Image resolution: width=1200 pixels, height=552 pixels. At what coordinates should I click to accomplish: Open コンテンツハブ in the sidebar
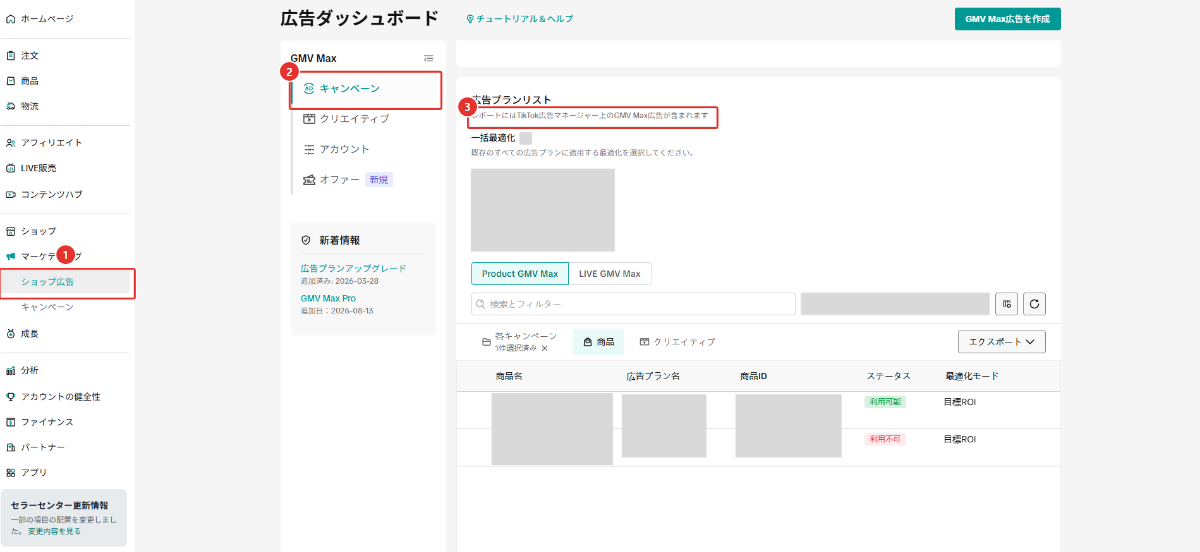pyautogui.click(x=52, y=194)
